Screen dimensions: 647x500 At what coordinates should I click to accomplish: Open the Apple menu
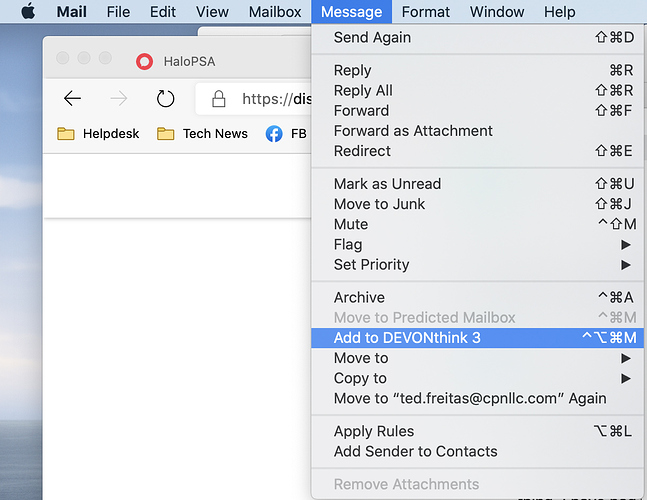point(28,12)
